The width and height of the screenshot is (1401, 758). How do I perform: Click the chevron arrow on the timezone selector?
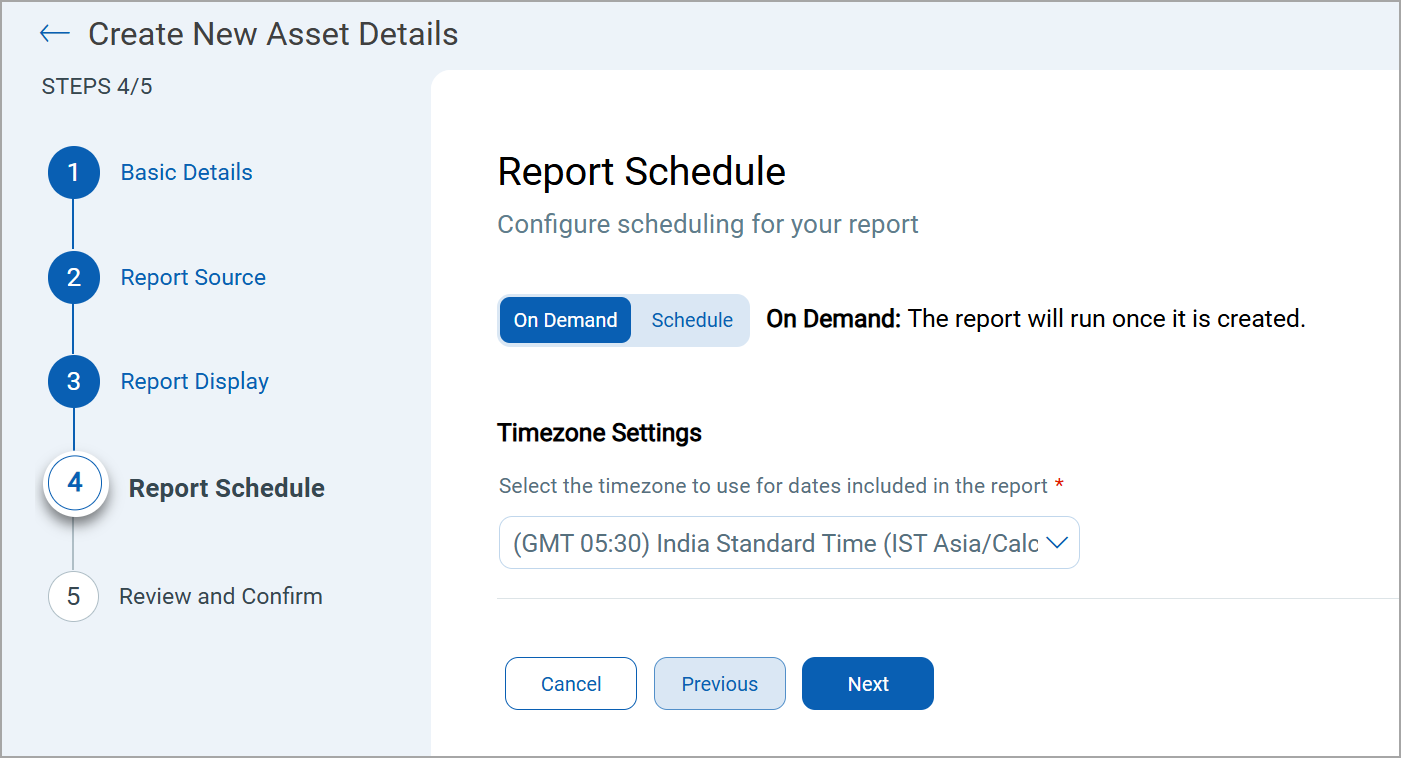pyautogui.click(x=1056, y=543)
